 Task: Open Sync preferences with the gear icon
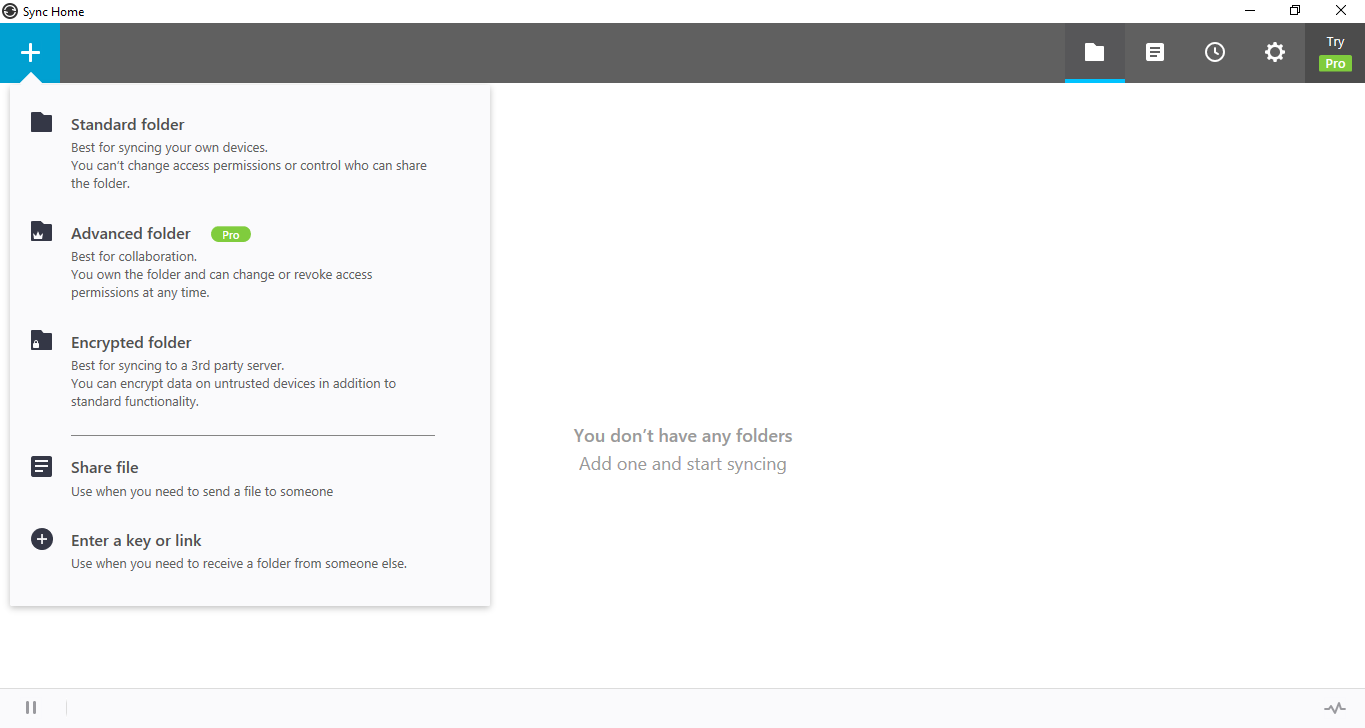tap(1274, 52)
